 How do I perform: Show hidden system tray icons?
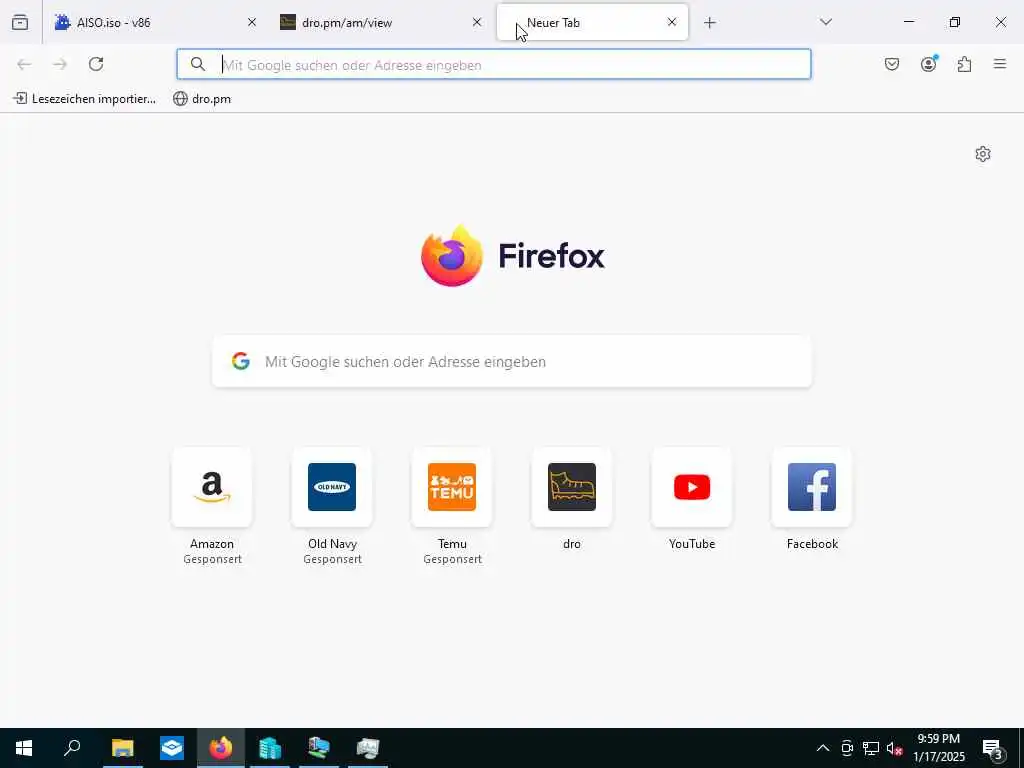click(x=823, y=748)
